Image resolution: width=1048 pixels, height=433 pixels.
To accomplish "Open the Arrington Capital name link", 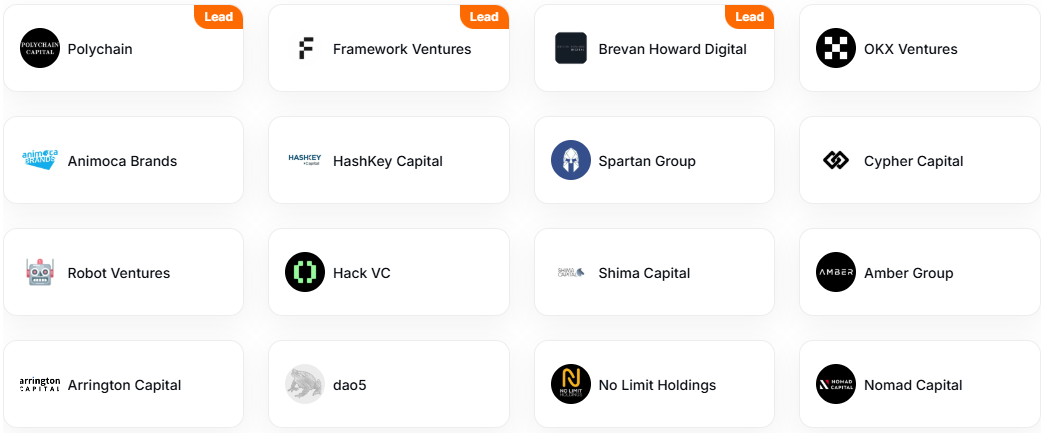I will coord(124,386).
